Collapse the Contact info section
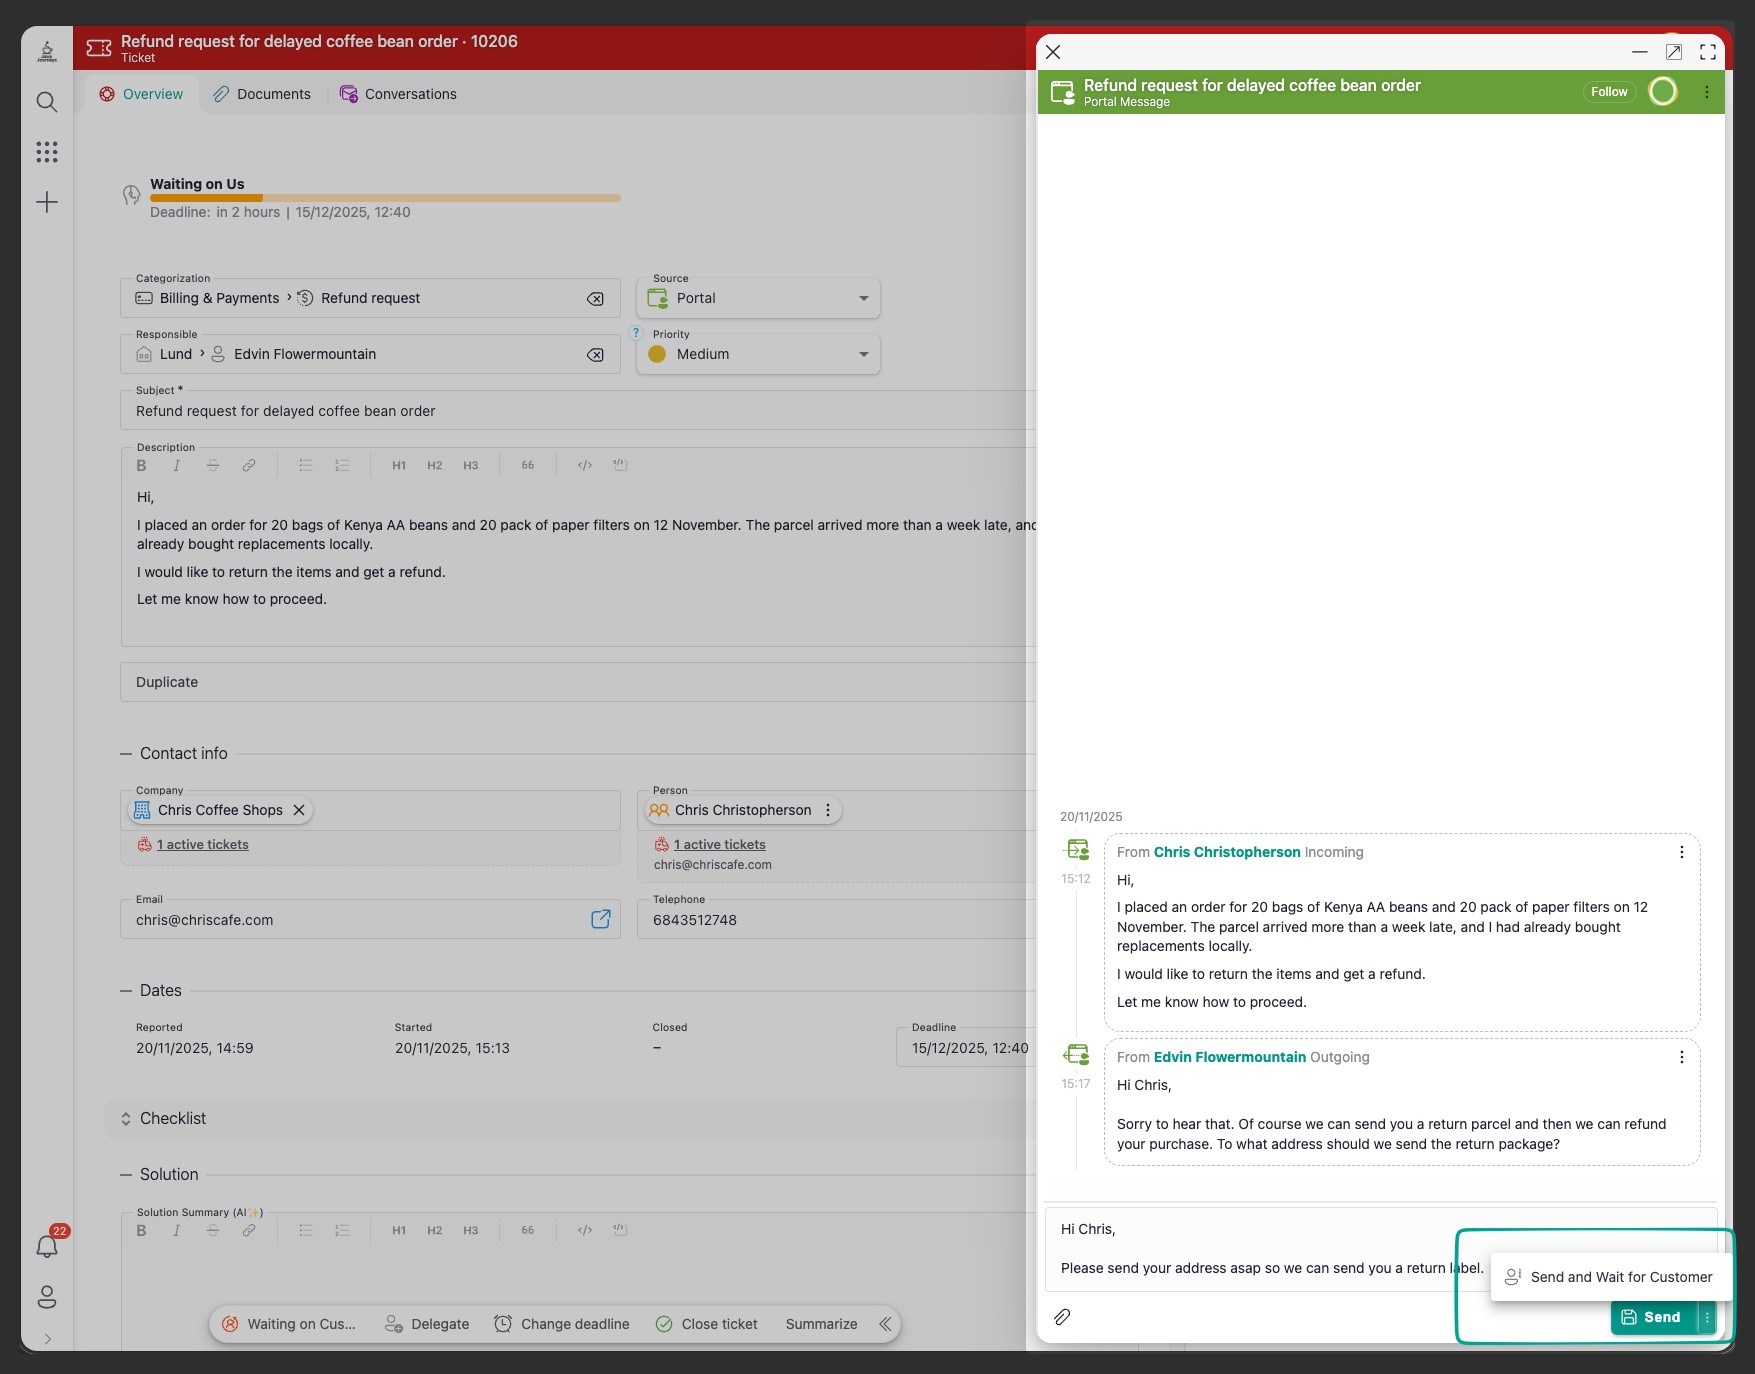The width and height of the screenshot is (1755, 1374). [x=126, y=753]
